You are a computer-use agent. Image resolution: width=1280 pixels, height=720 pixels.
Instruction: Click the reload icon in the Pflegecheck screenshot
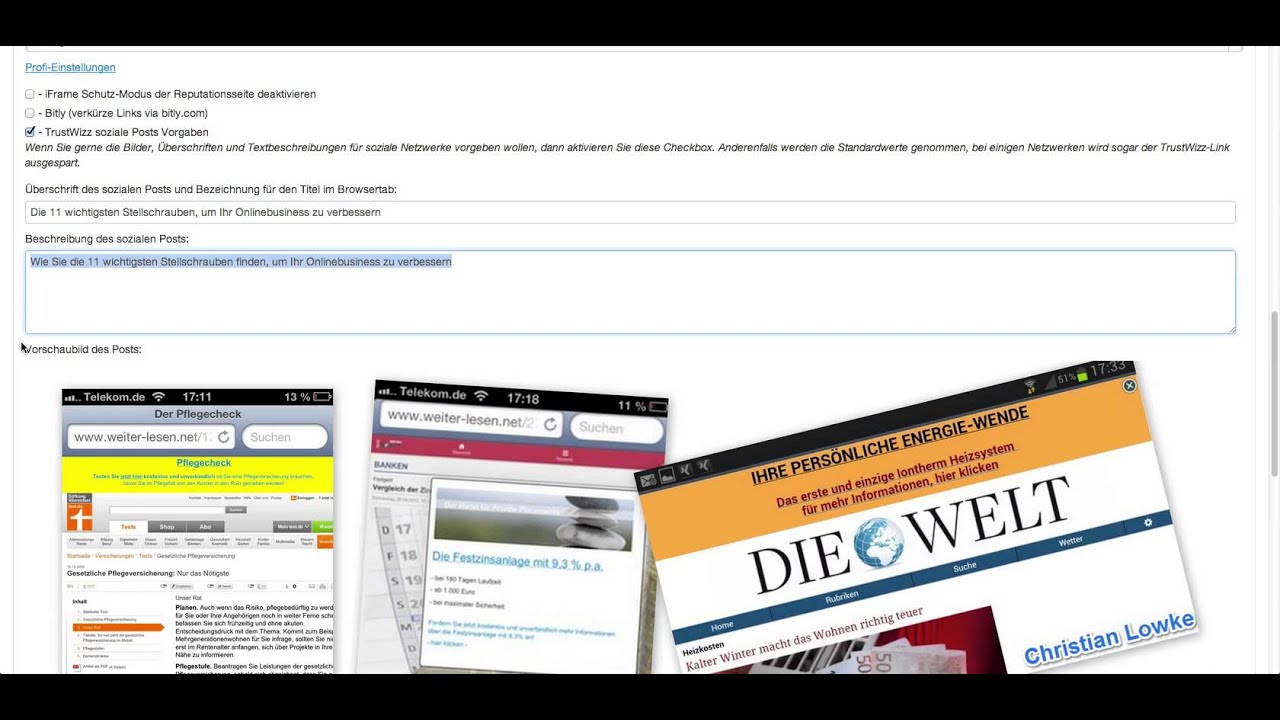(224, 437)
